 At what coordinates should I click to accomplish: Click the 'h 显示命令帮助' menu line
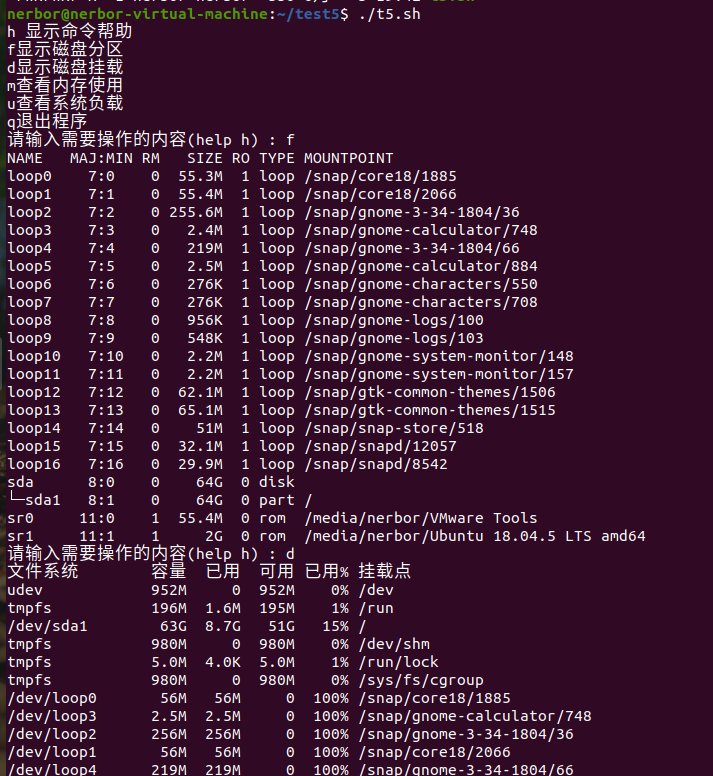click(x=70, y=32)
